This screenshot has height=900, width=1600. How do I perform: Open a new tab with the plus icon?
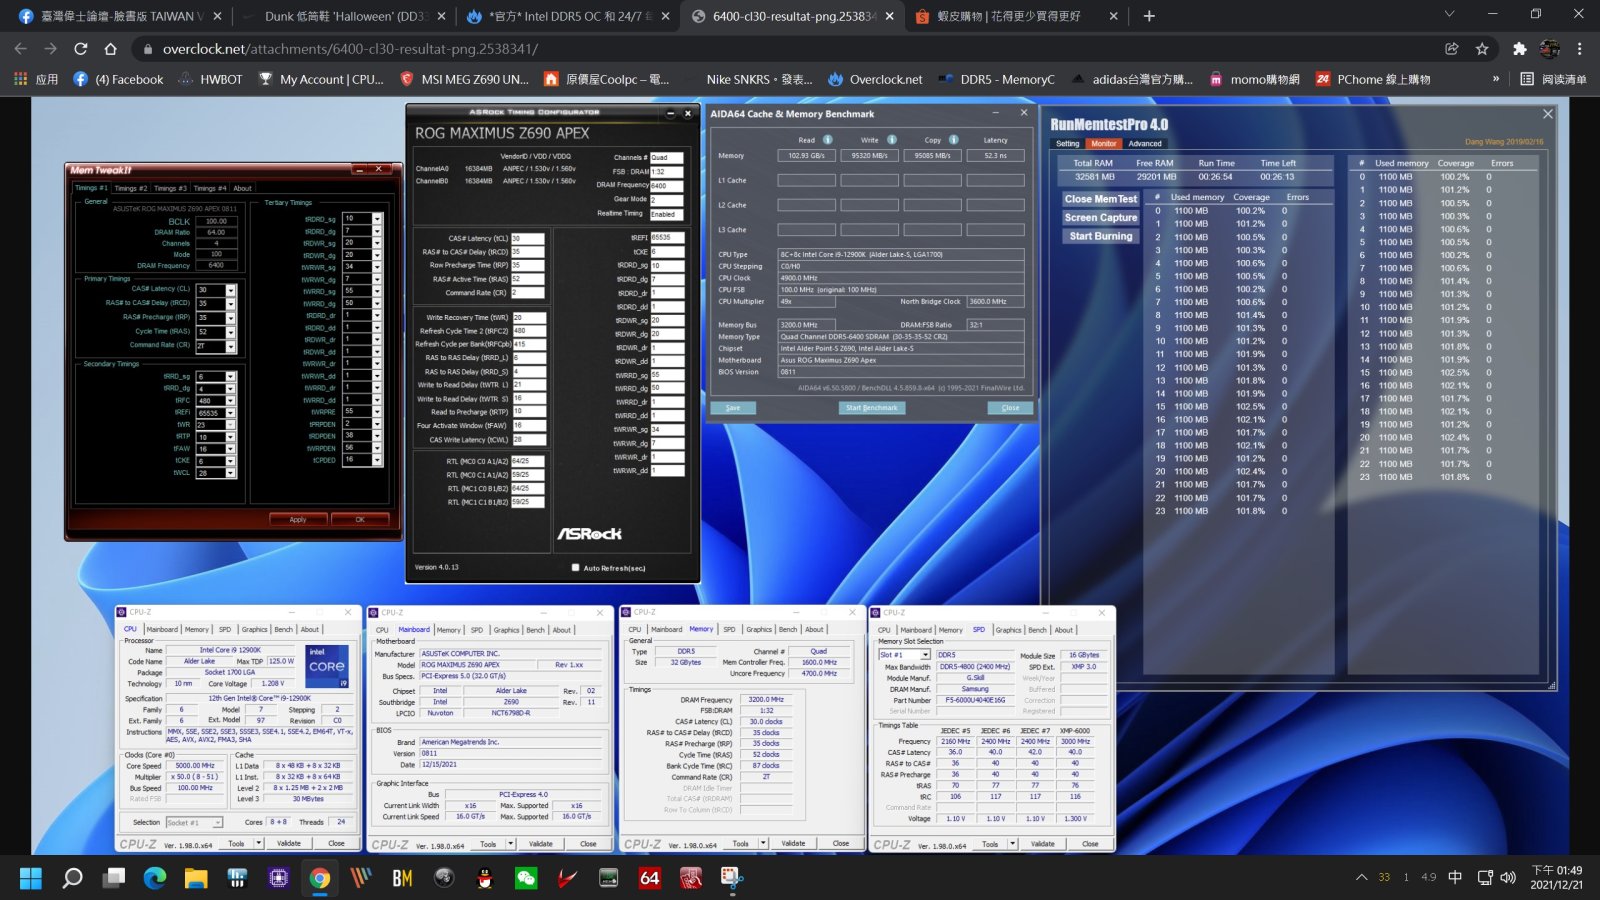click(x=1149, y=16)
